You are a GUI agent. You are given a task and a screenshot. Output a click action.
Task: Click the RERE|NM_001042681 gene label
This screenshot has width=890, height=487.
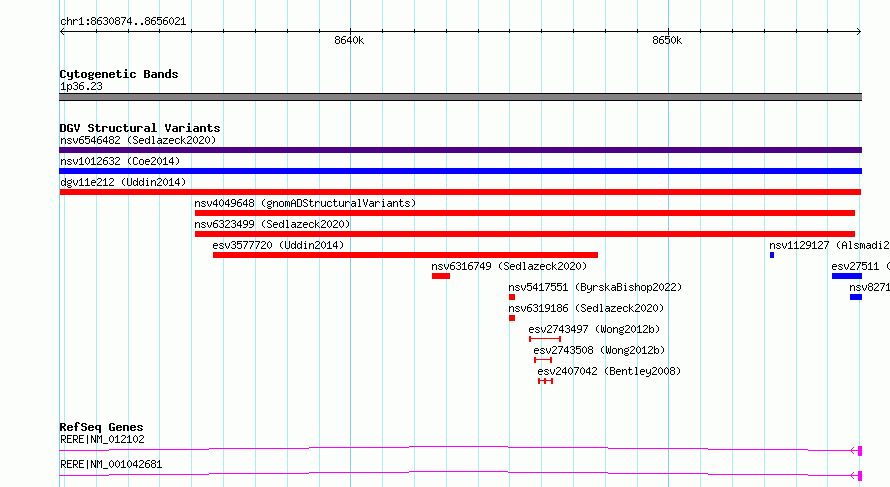[x=111, y=464]
